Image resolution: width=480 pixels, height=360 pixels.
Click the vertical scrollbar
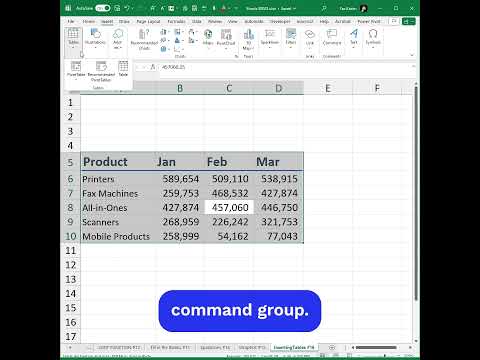(416, 193)
